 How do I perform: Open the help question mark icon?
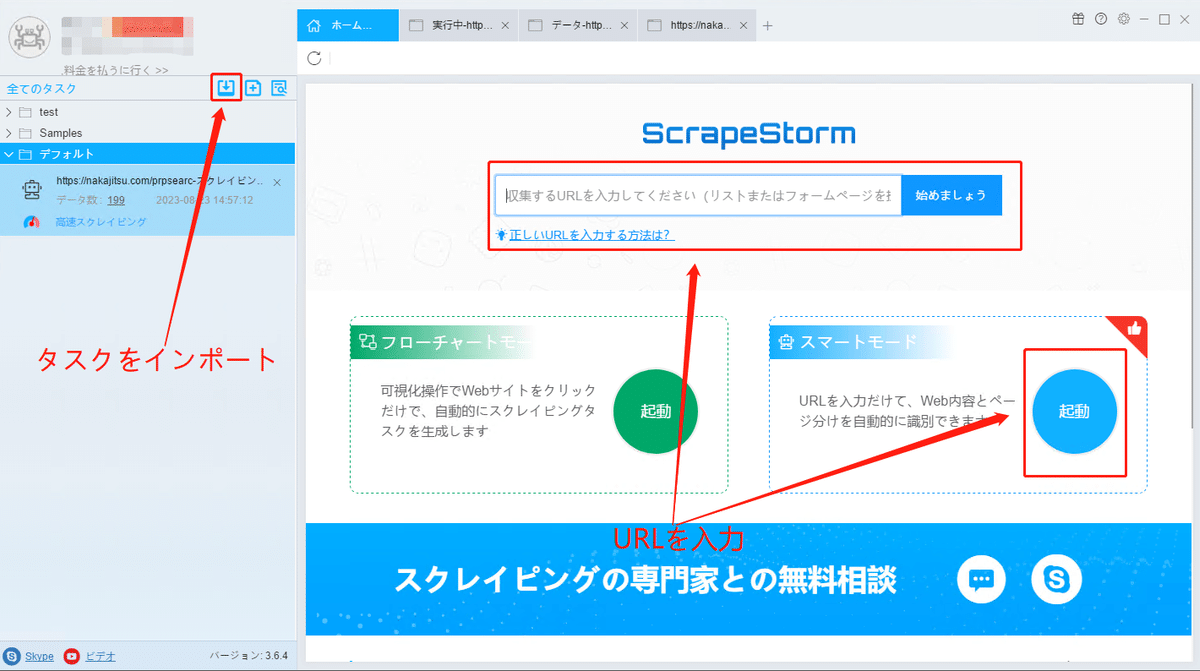1101,19
